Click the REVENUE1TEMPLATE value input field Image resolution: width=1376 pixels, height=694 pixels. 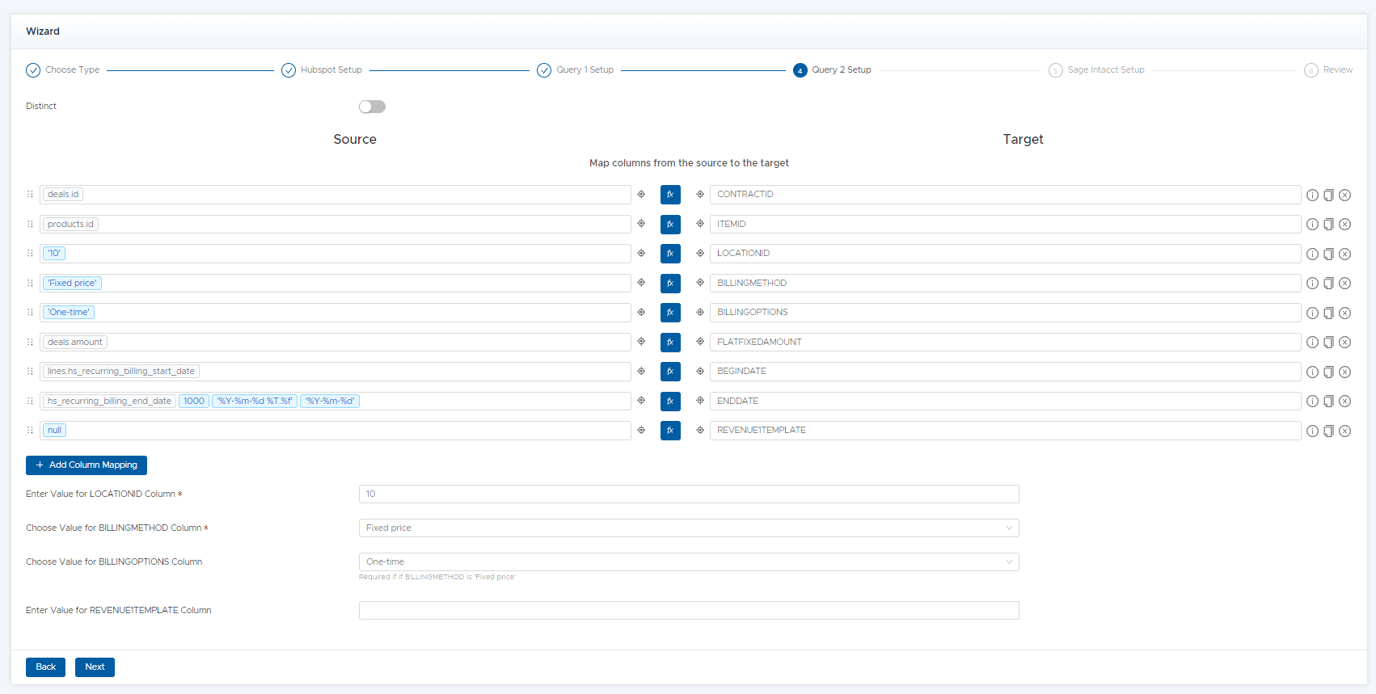(689, 610)
